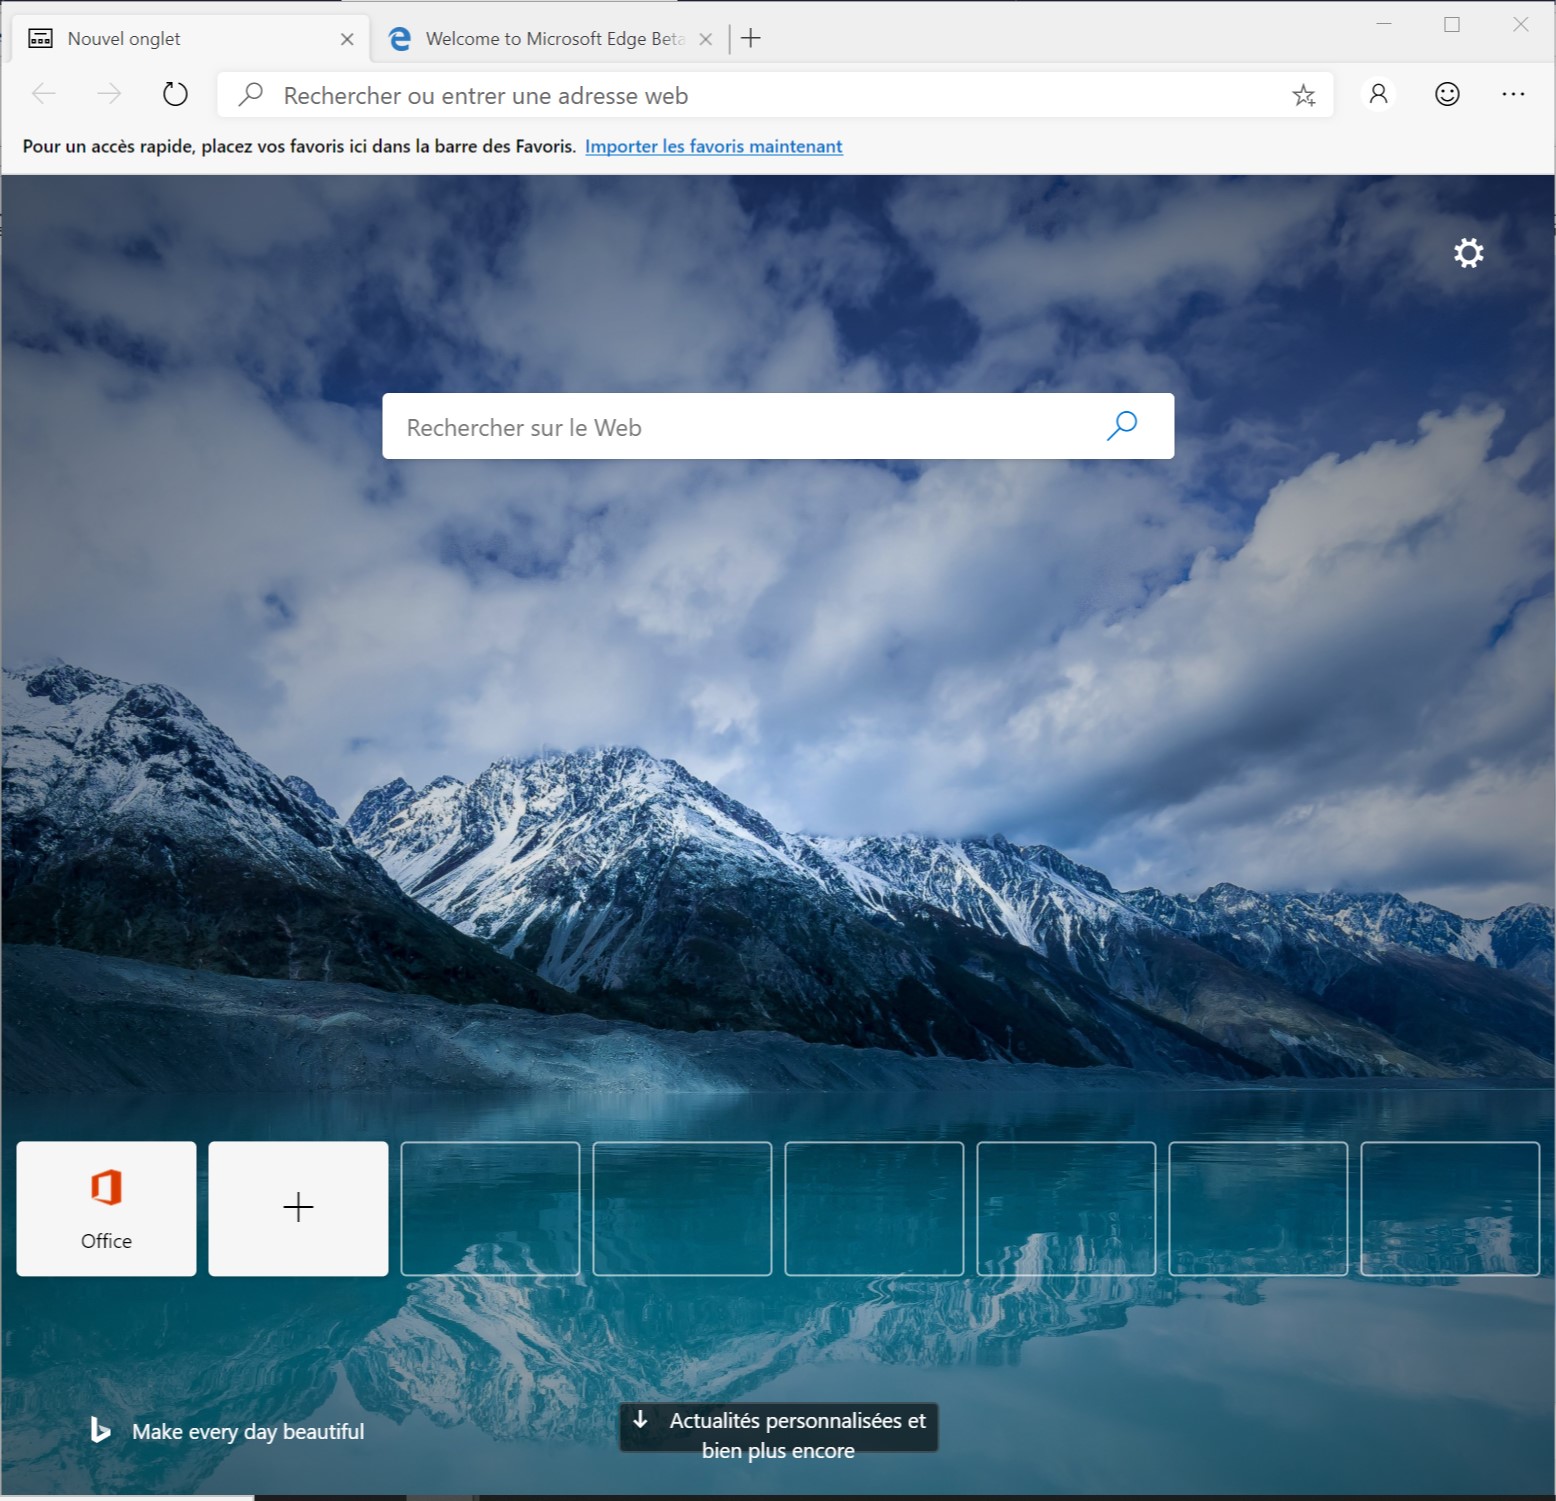
Task: Open the Office quick link tile
Action: (x=106, y=1209)
